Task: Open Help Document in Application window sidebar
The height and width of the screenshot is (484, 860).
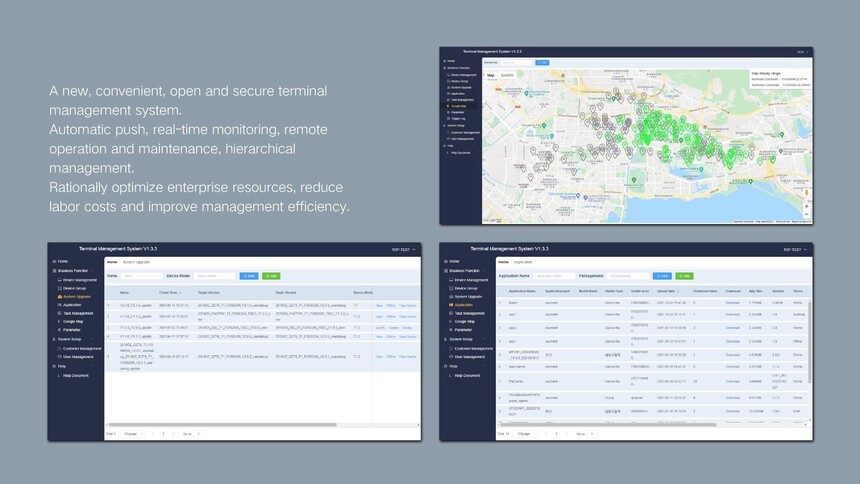Action: point(468,375)
